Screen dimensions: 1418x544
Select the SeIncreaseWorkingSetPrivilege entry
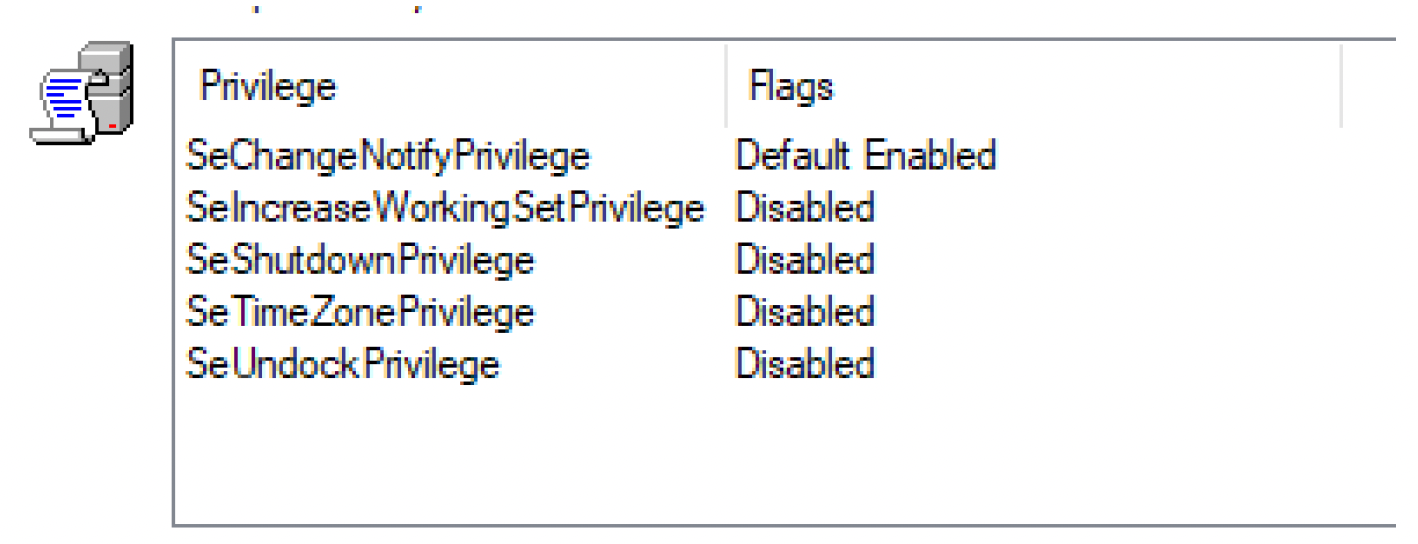(445, 208)
